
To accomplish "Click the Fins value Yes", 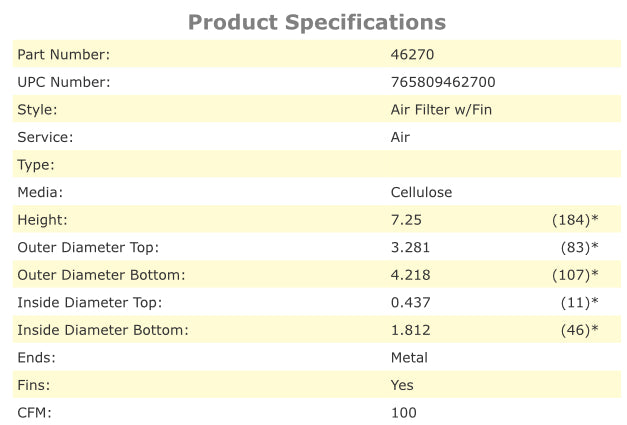I will pos(401,384).
